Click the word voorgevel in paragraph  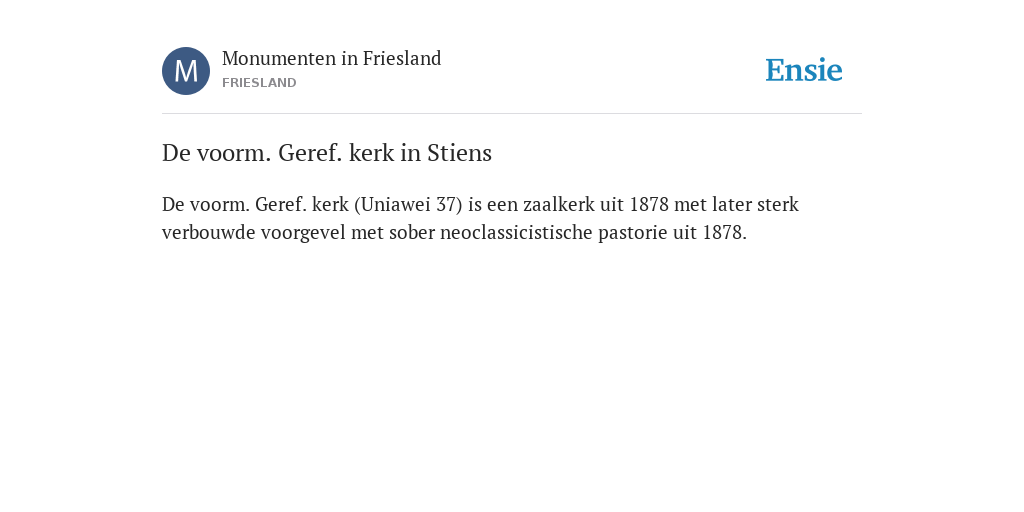(x=303, y=234)
